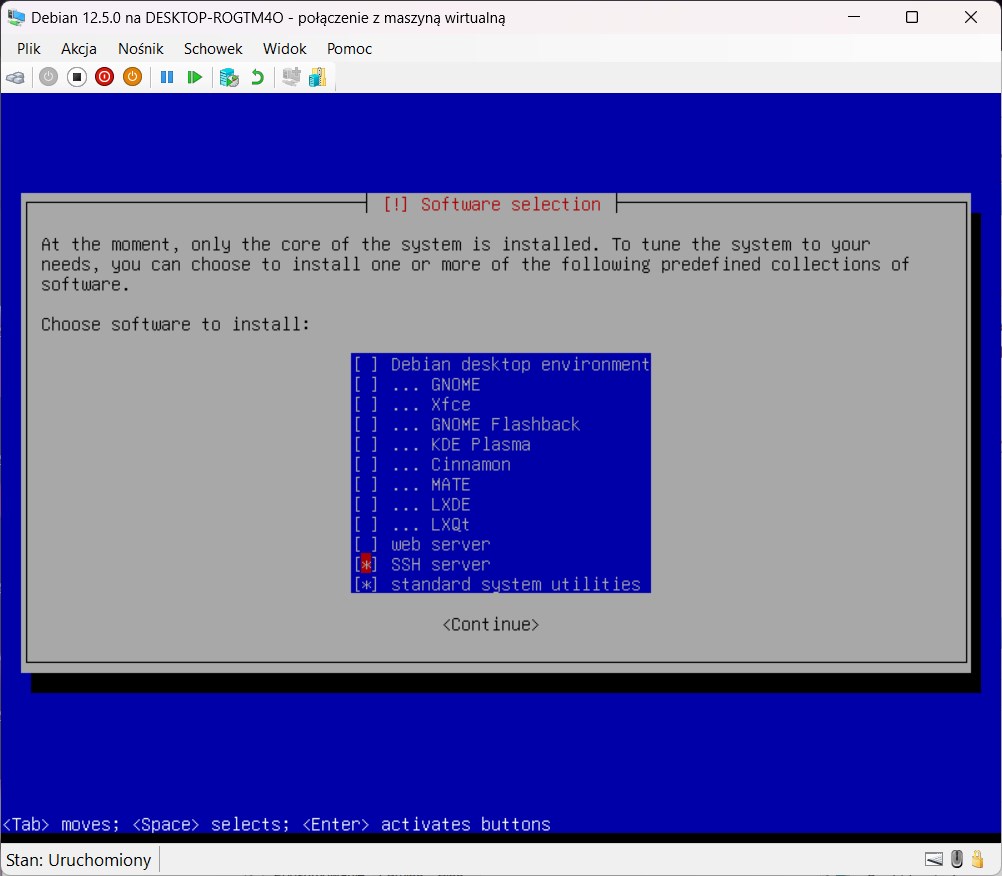Open the Nośnik menu

[141, 49]
